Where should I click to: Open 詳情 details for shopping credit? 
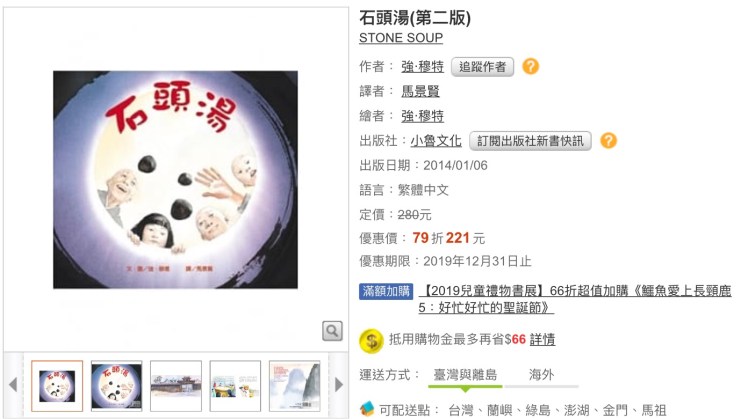pos(542,339)
